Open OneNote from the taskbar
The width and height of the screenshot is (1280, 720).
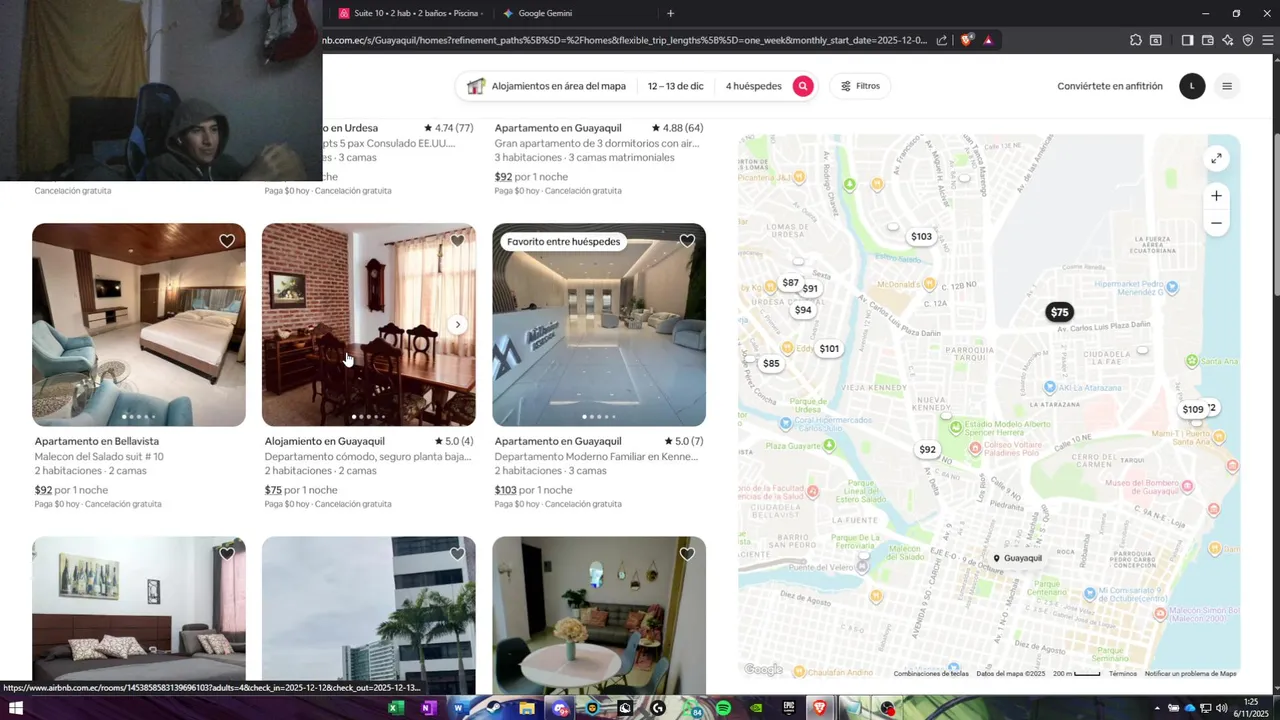[428, 708]
